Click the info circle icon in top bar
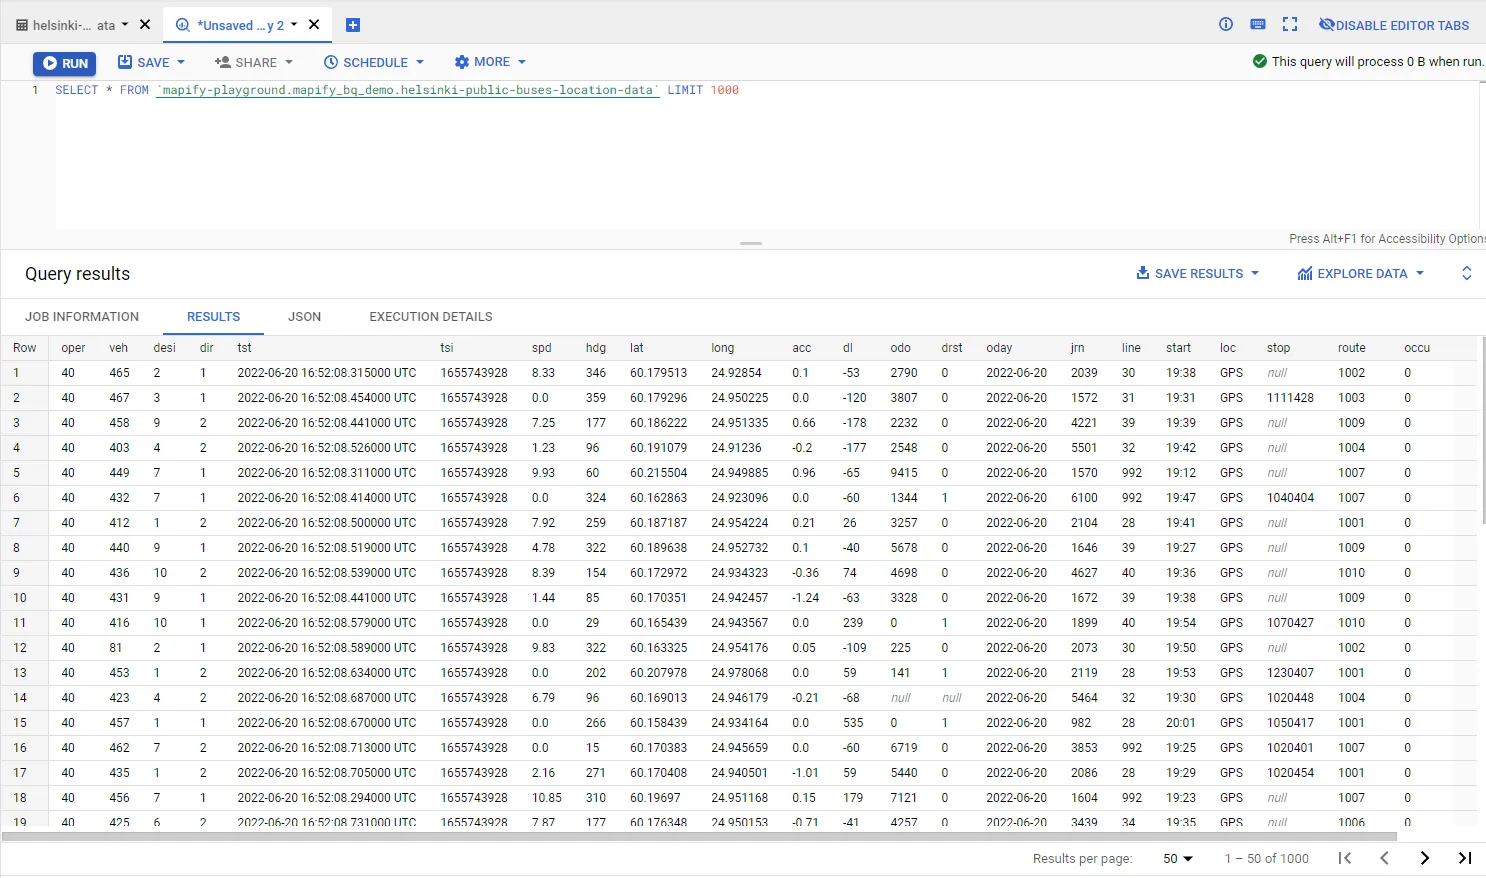The width and height of the screenshot is (1486, 878). point(1226,24)
